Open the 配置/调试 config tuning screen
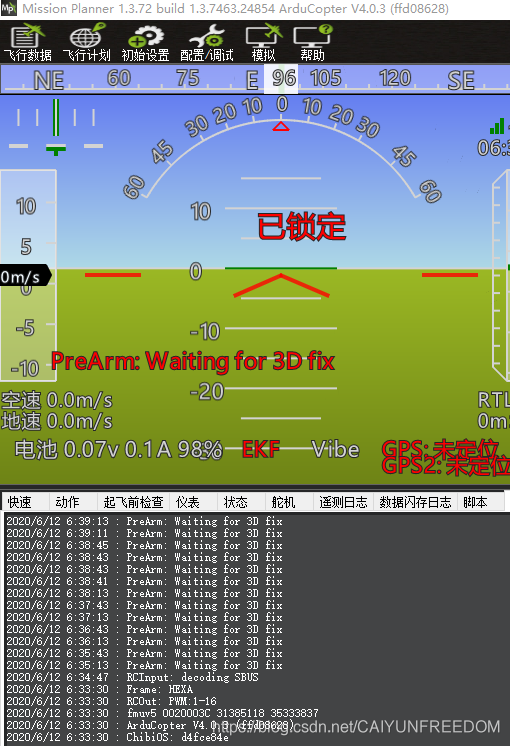 tap(207, 43)
